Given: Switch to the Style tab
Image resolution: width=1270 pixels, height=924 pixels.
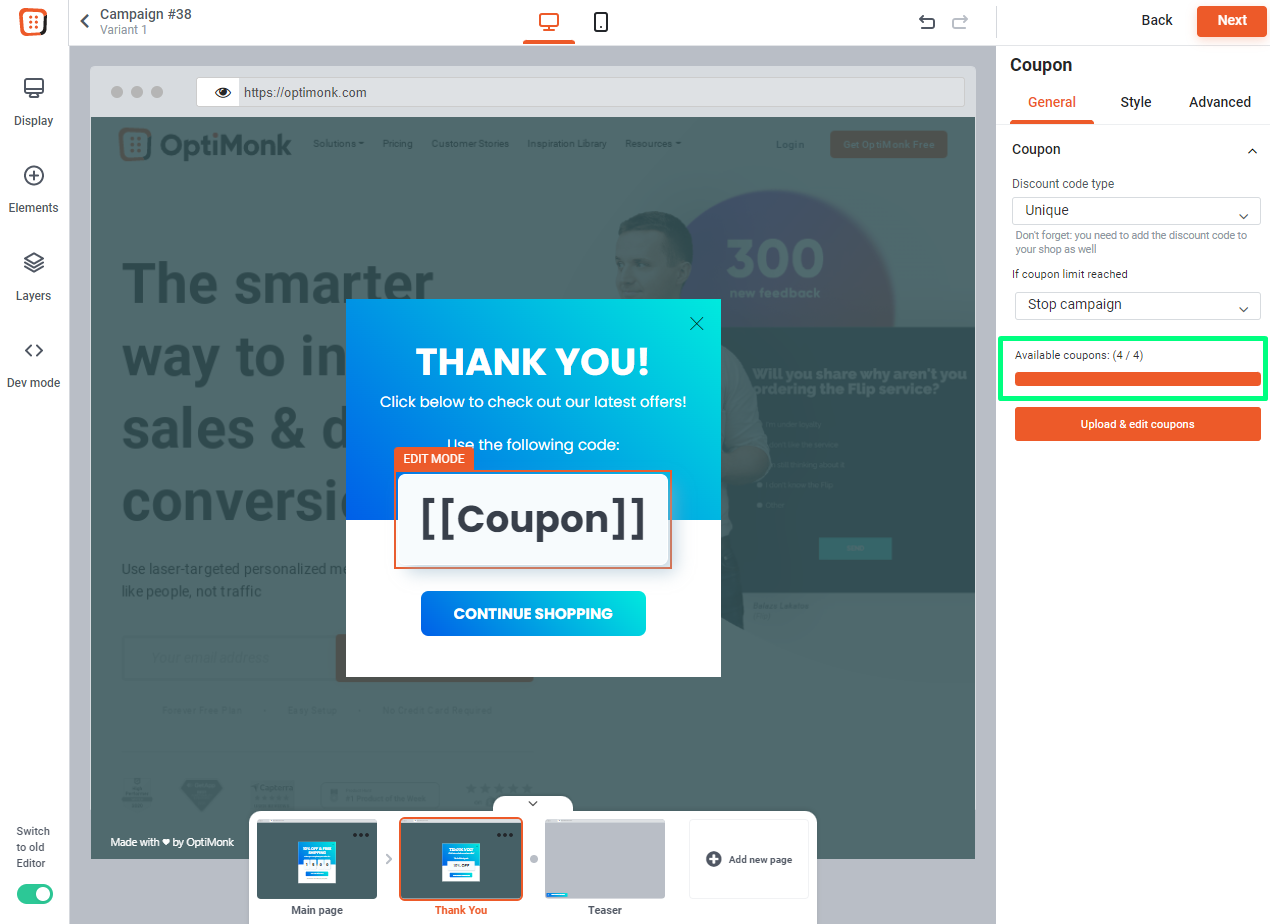Looking at the screenshot, I should pos(1136,102).
